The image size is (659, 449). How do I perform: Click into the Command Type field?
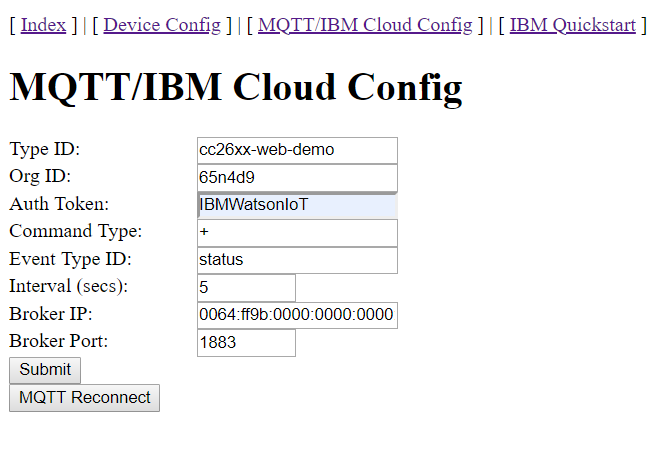[297, 232]
